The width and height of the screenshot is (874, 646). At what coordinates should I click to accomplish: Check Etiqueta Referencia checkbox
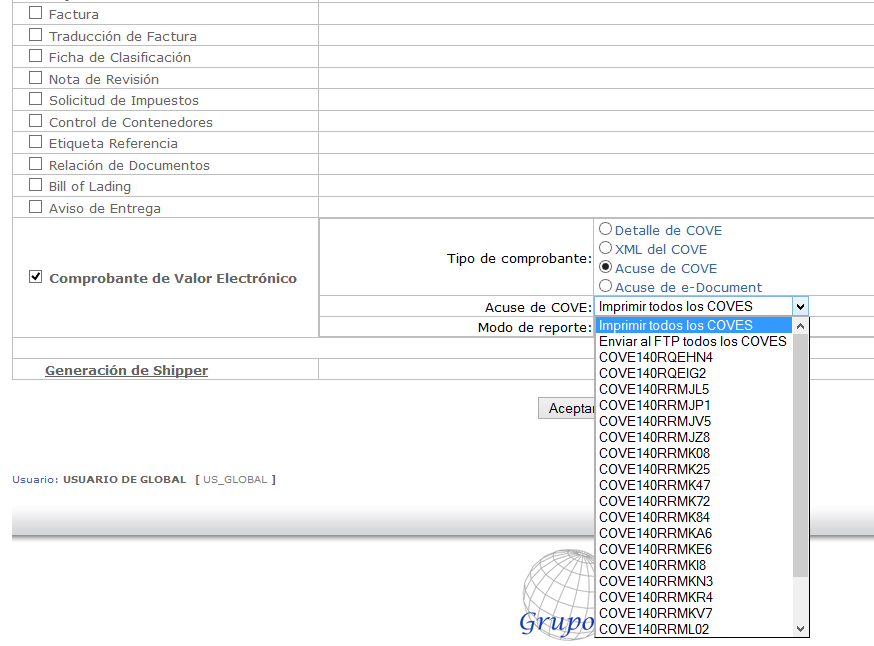point(35,142)
